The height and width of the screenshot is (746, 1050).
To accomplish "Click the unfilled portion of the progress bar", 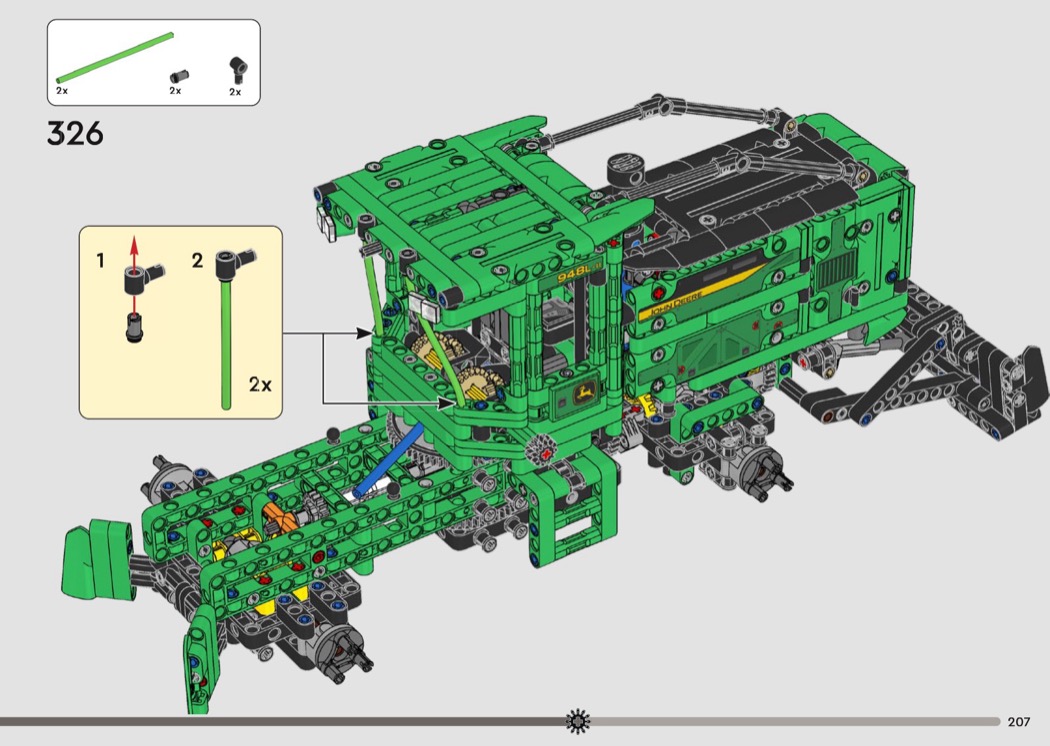I will tap(800, 721).
